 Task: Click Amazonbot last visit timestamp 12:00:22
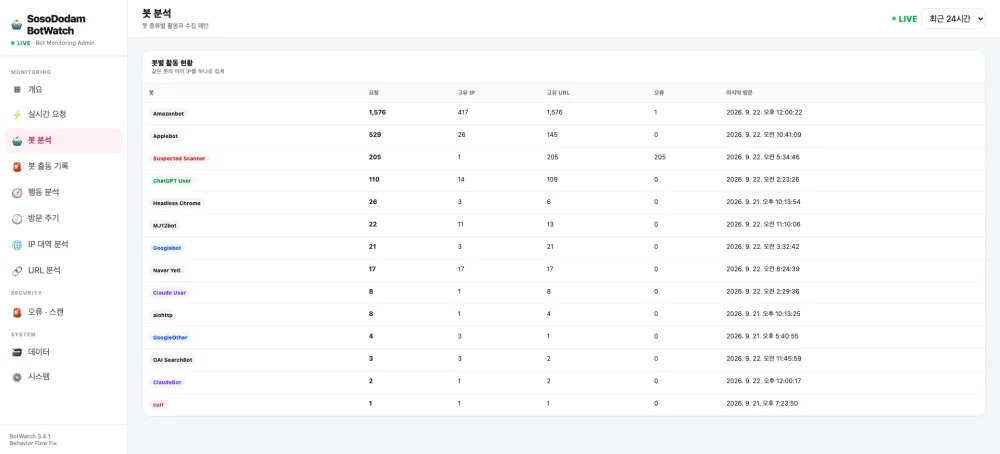(x=764, y=113)
